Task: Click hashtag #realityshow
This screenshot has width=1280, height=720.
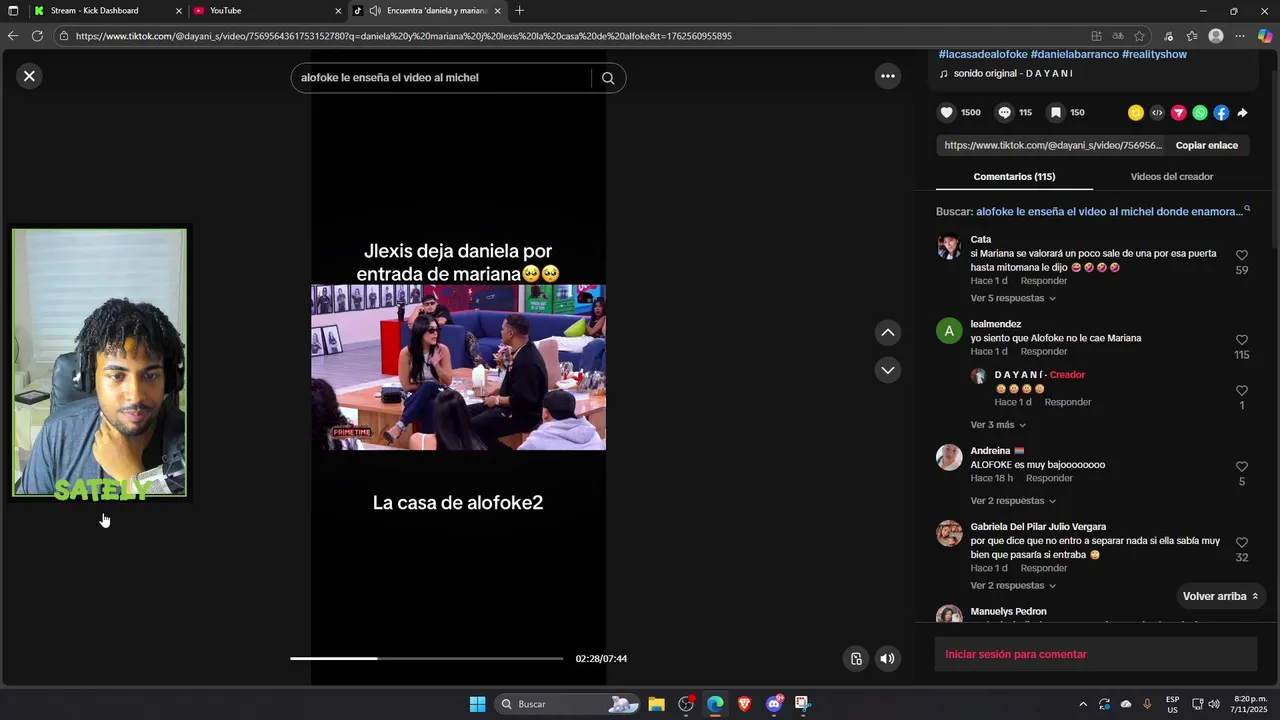Action: pos(1154,54)
